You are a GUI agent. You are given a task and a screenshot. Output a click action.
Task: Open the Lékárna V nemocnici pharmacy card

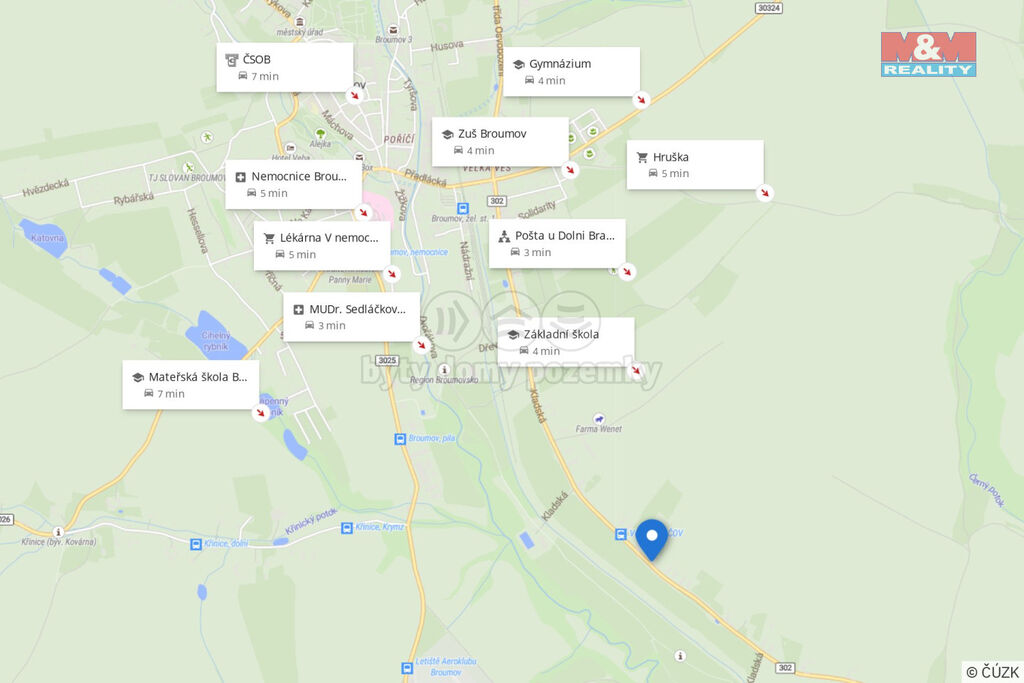[x=323, y=246]
